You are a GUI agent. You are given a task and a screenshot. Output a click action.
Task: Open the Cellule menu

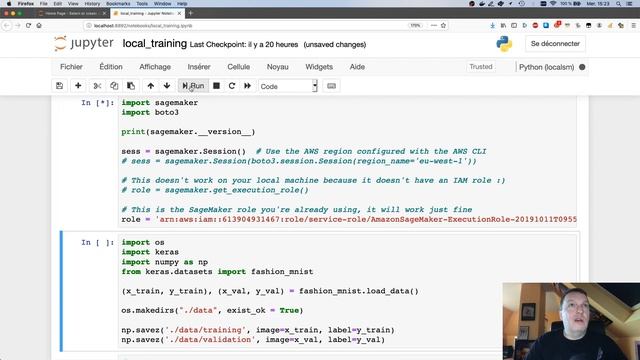click(238, 67)
